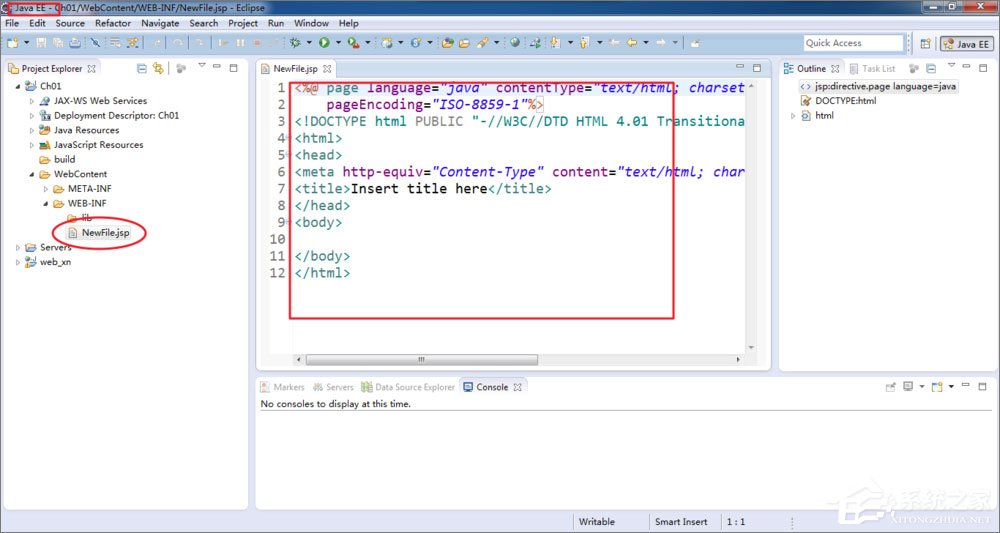The height and width of the screenshot is (533, 1000).
Task: Open the web browser globe icon
Action: click(514, 43)
